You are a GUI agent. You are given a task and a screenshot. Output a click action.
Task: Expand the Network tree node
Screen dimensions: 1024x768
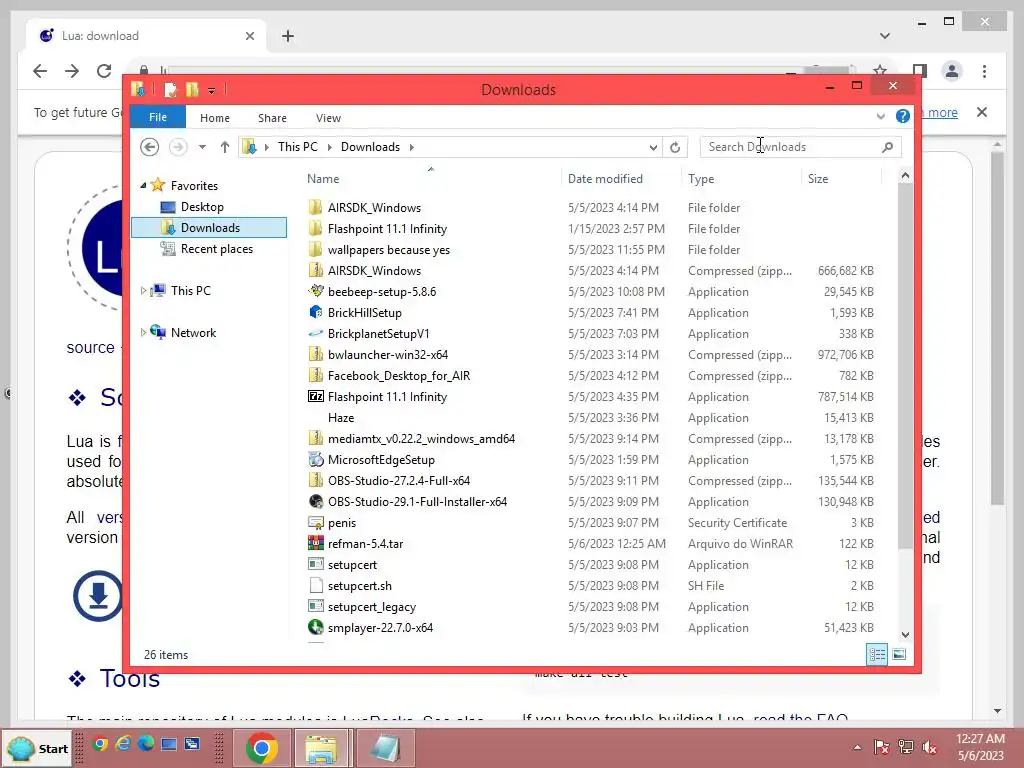pyautogui.click(x=143, y=332)
